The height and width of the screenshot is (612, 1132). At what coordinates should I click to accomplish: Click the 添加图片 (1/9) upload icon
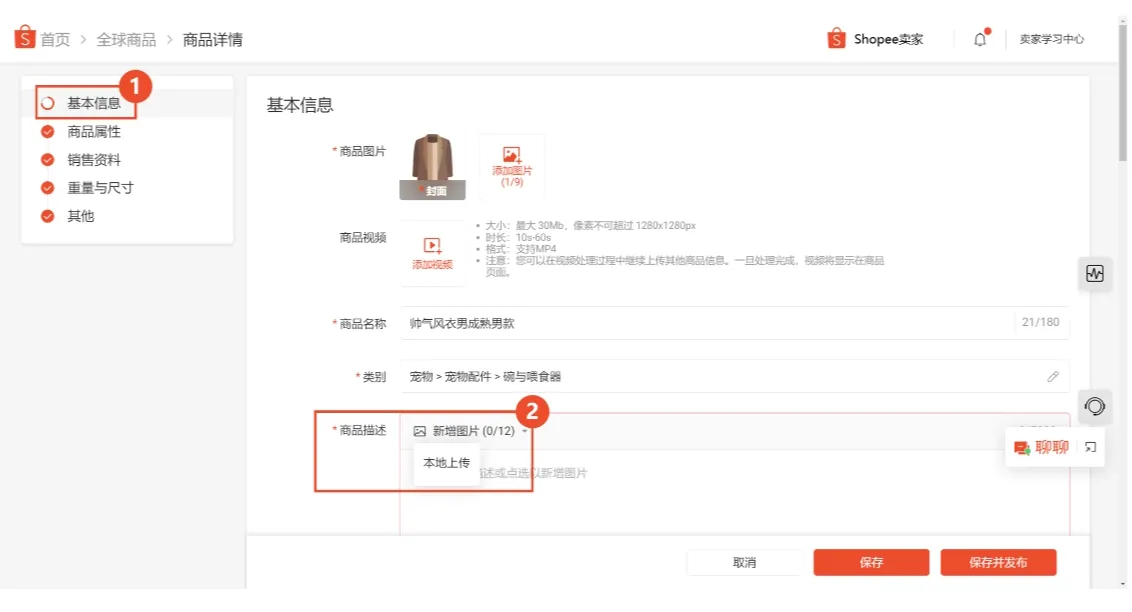(511, 161)
